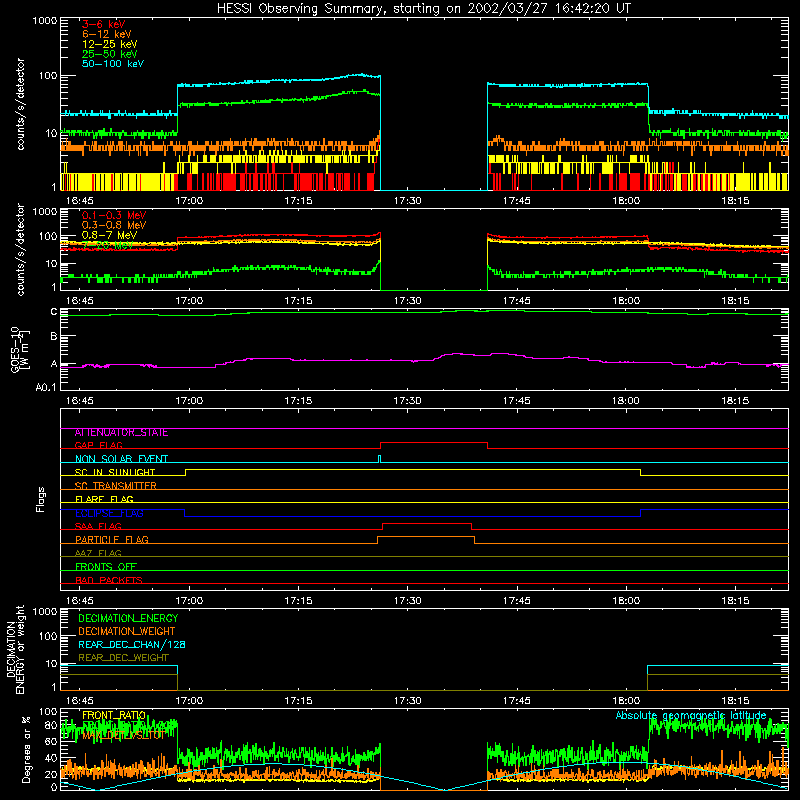800x800 pixels.
Task: Select the 25-50 keV legend label
Action: 110,54
